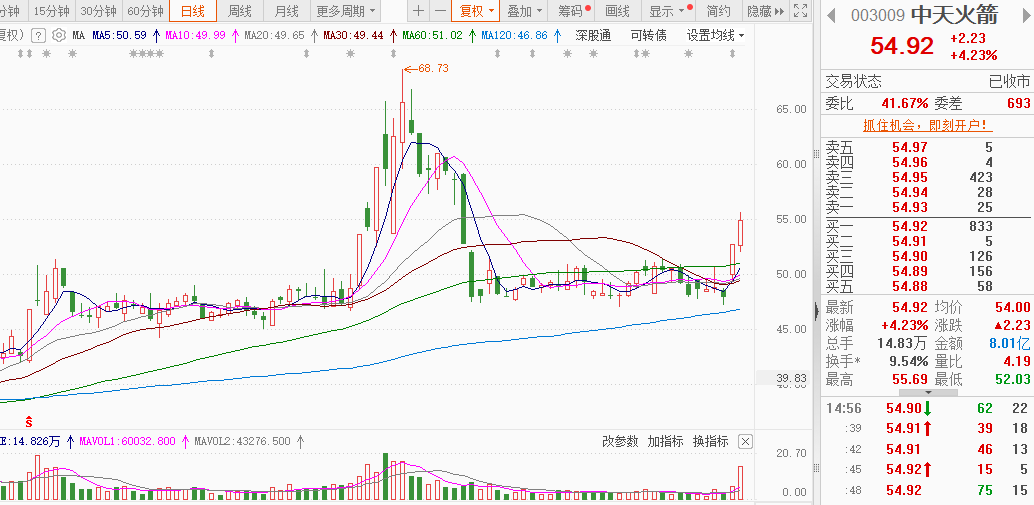
Task: Click the 买一 price 54.92
Action: (x=910, y=226)
